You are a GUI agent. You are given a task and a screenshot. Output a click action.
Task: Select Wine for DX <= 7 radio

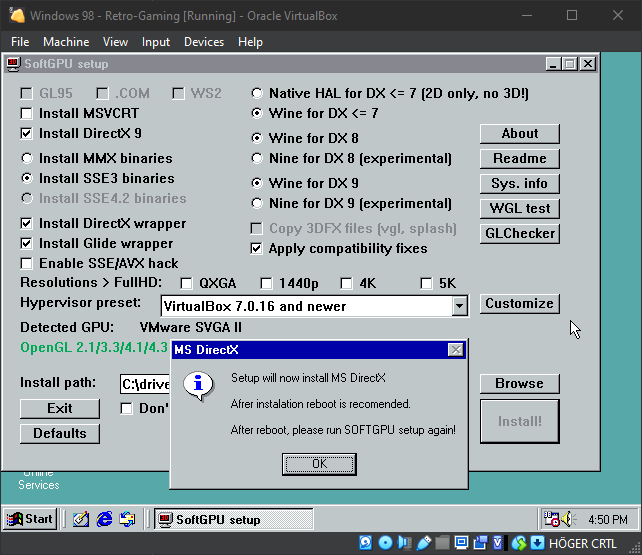click(x=257, y=113)
